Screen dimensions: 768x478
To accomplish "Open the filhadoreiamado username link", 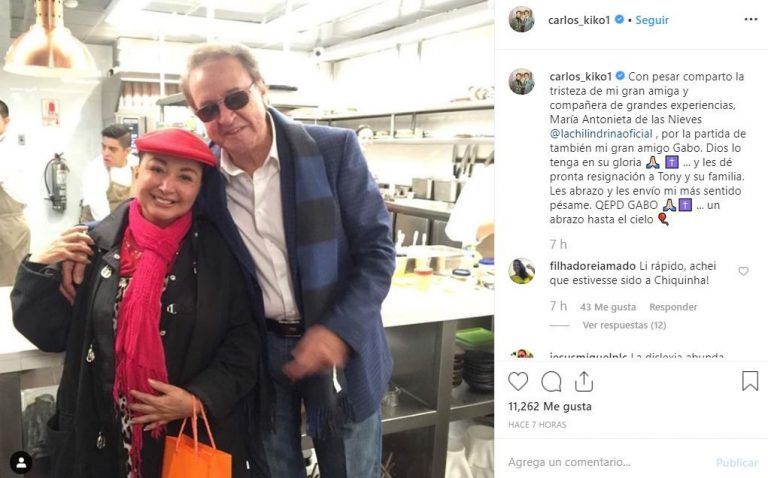I will point(592,266).
